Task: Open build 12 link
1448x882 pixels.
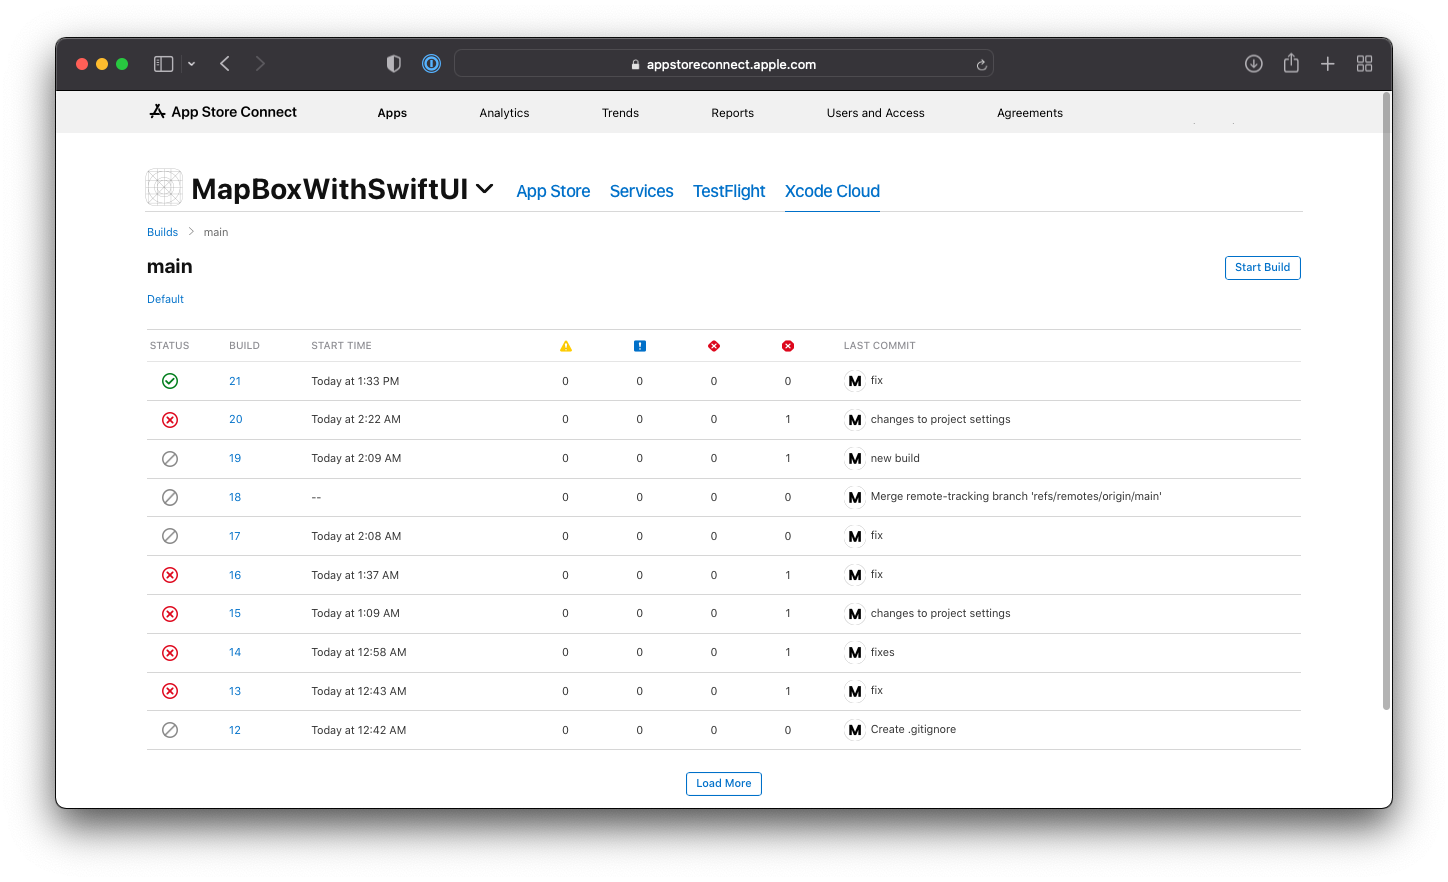Action: pos(235,730)
